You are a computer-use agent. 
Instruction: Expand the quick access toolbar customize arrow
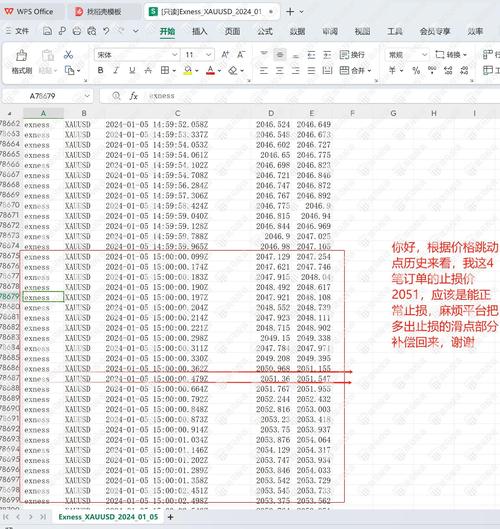tap(136, 31)
